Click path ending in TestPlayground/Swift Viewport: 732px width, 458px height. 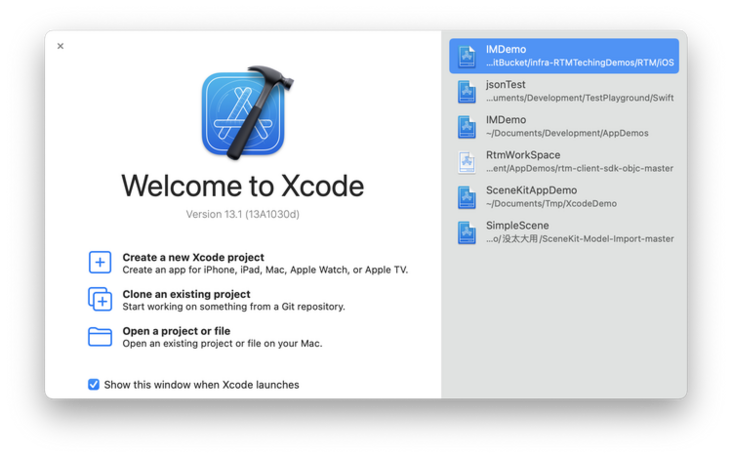(579, 98)
